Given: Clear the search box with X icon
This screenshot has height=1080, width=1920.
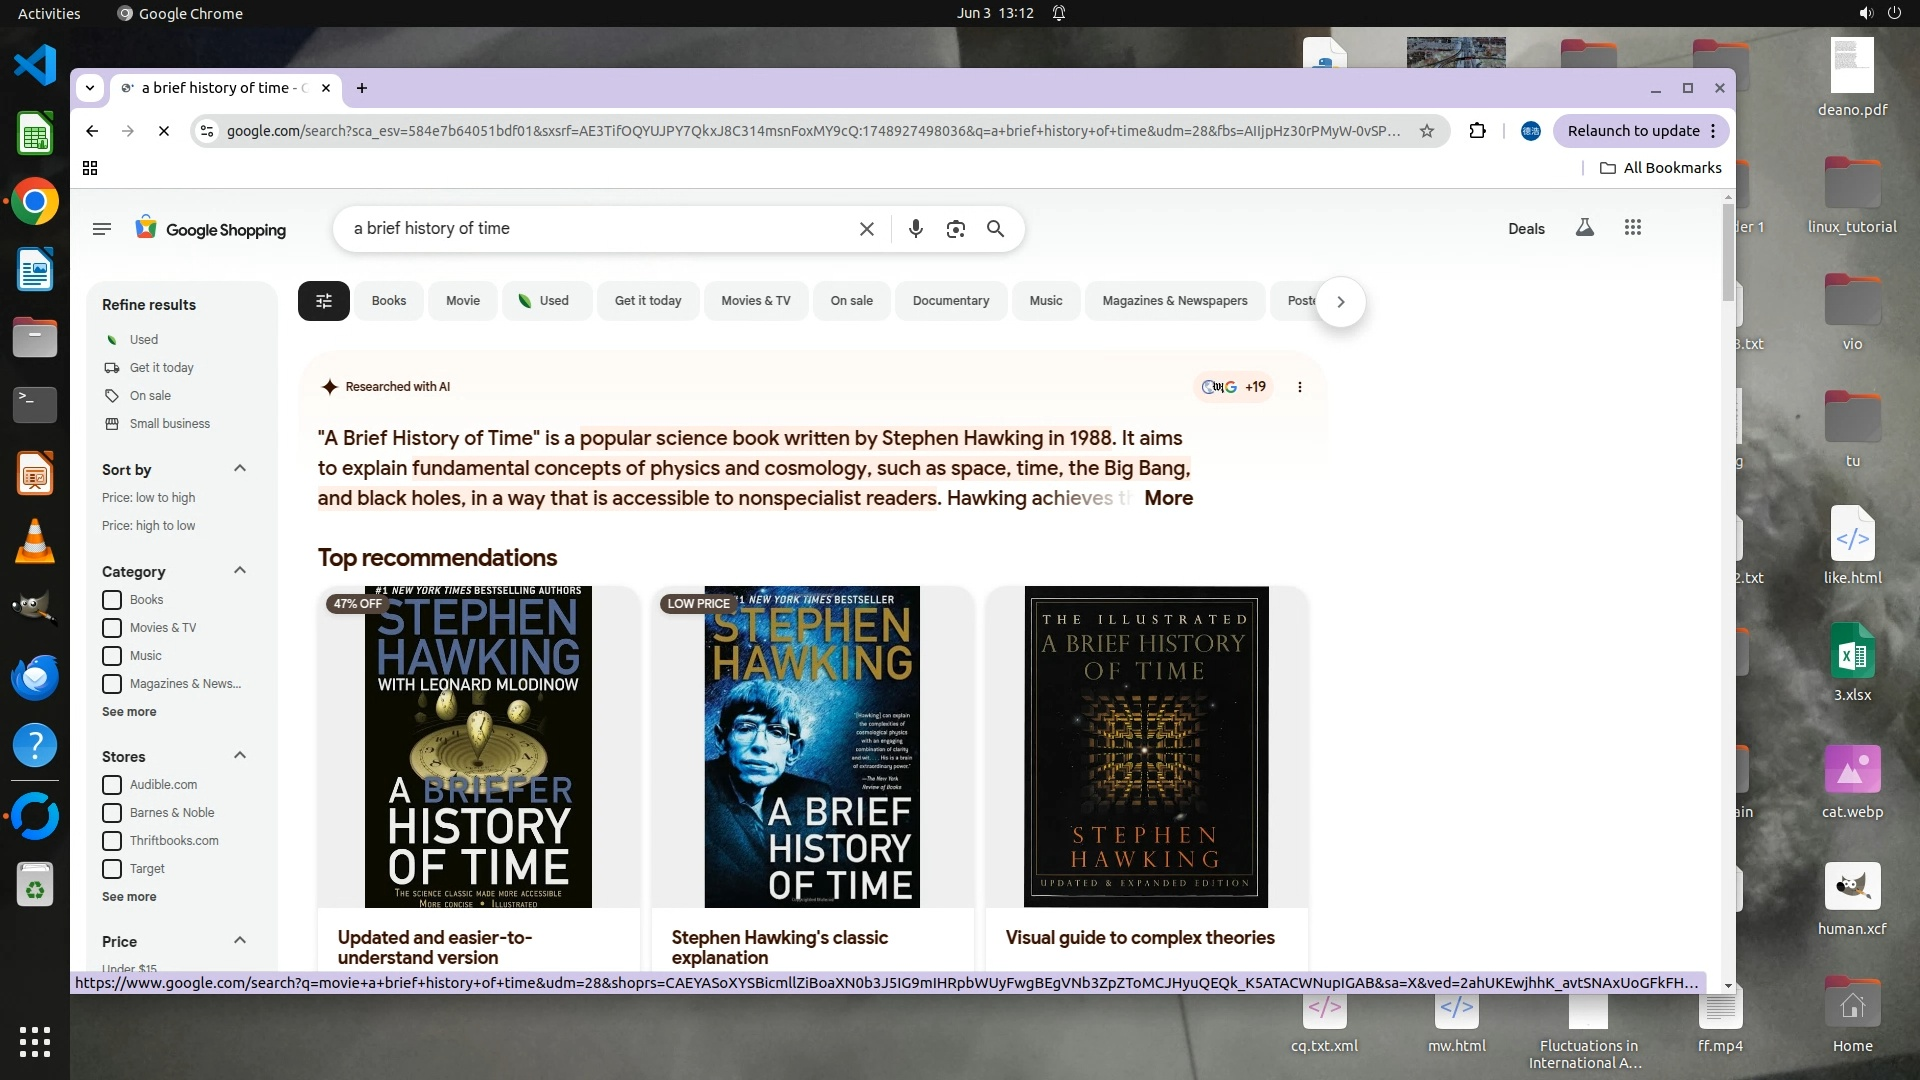Looking at the screenshot, I should pyautogui.click(x=867, y=229).
